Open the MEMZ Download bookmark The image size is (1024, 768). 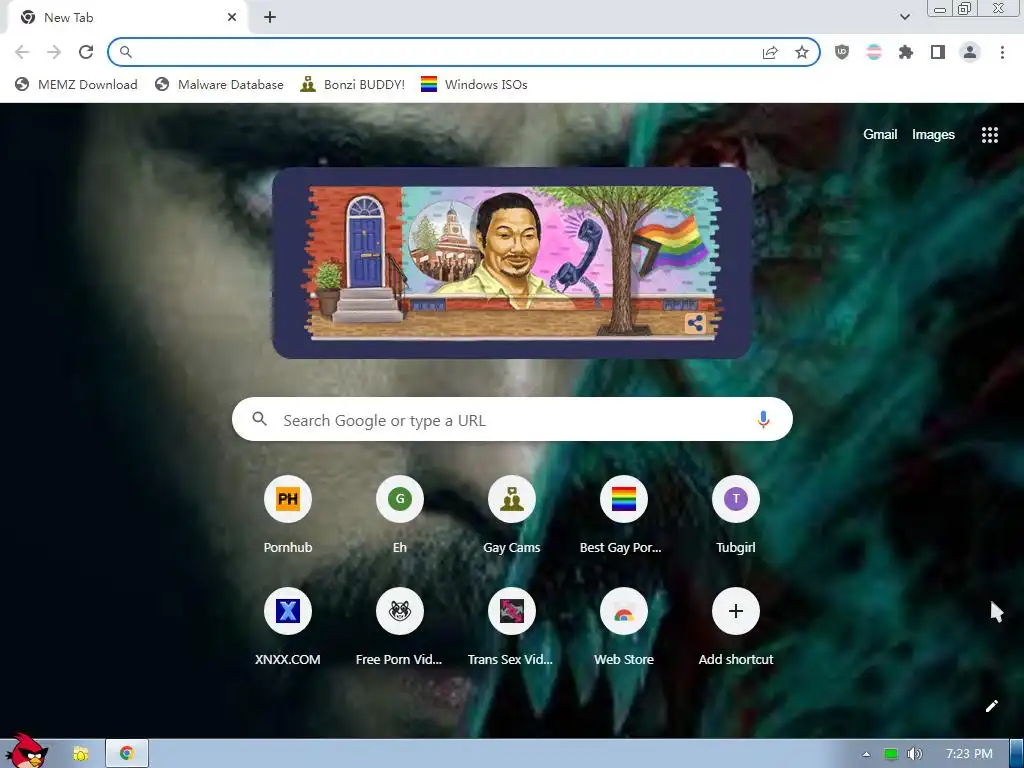(x=76, y=84)
